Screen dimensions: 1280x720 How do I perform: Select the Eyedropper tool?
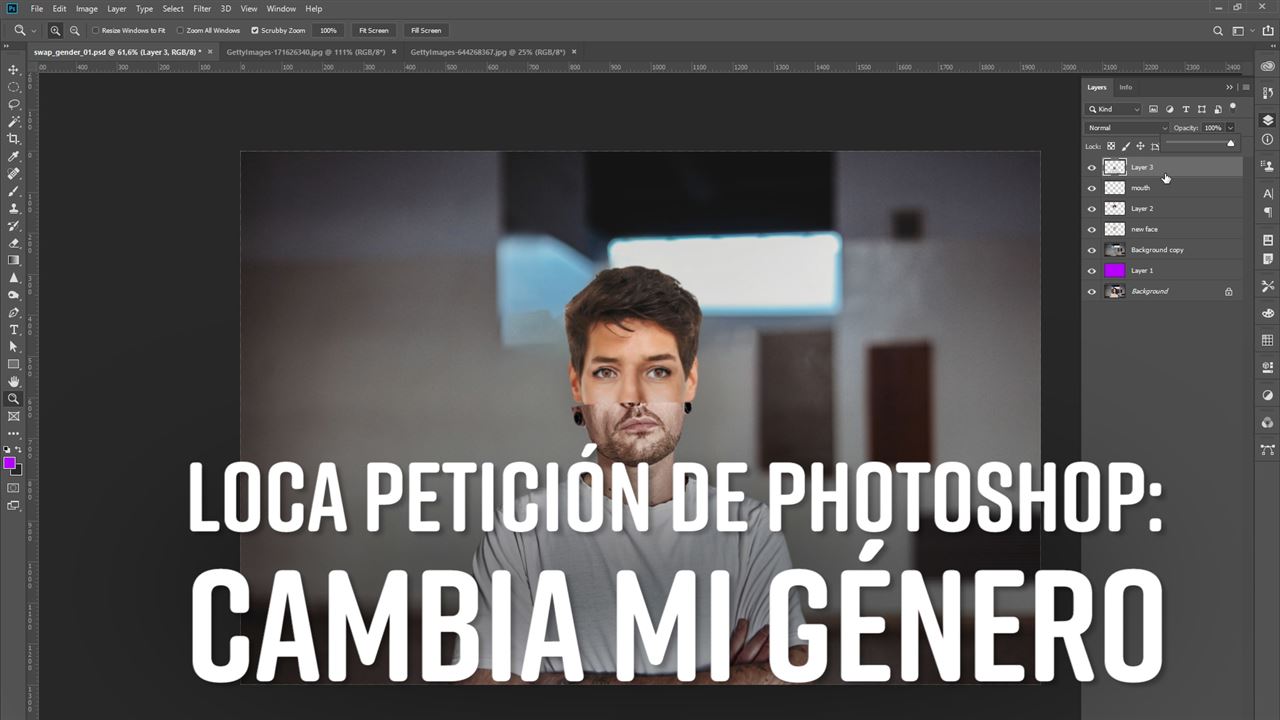(14, 156)
